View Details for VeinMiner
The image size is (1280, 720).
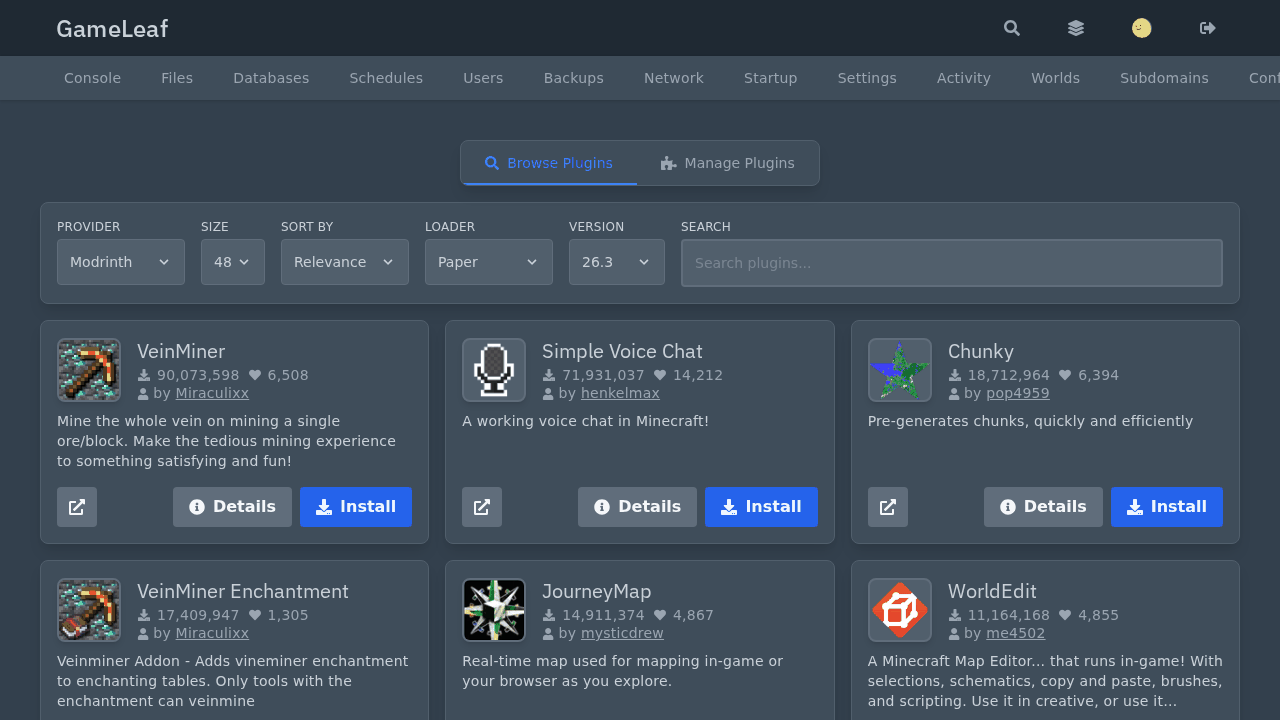point(232,507)
